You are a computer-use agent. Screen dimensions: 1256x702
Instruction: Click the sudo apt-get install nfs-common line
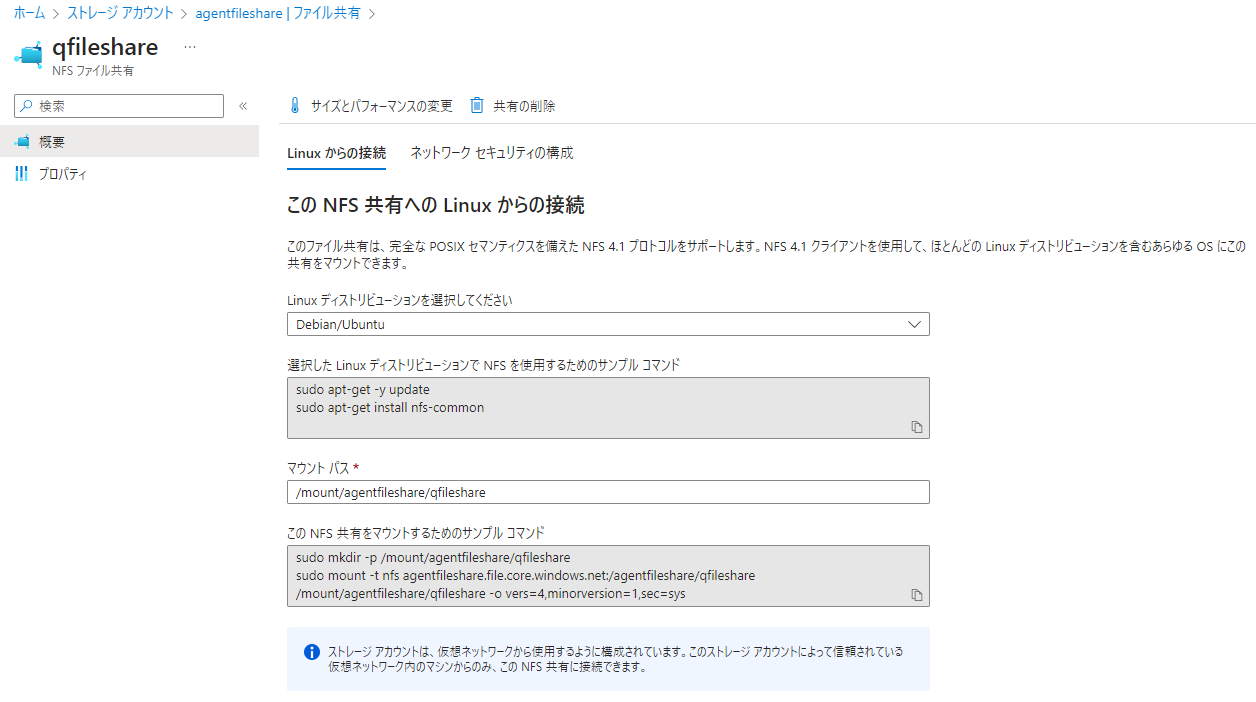coord(390,407)
